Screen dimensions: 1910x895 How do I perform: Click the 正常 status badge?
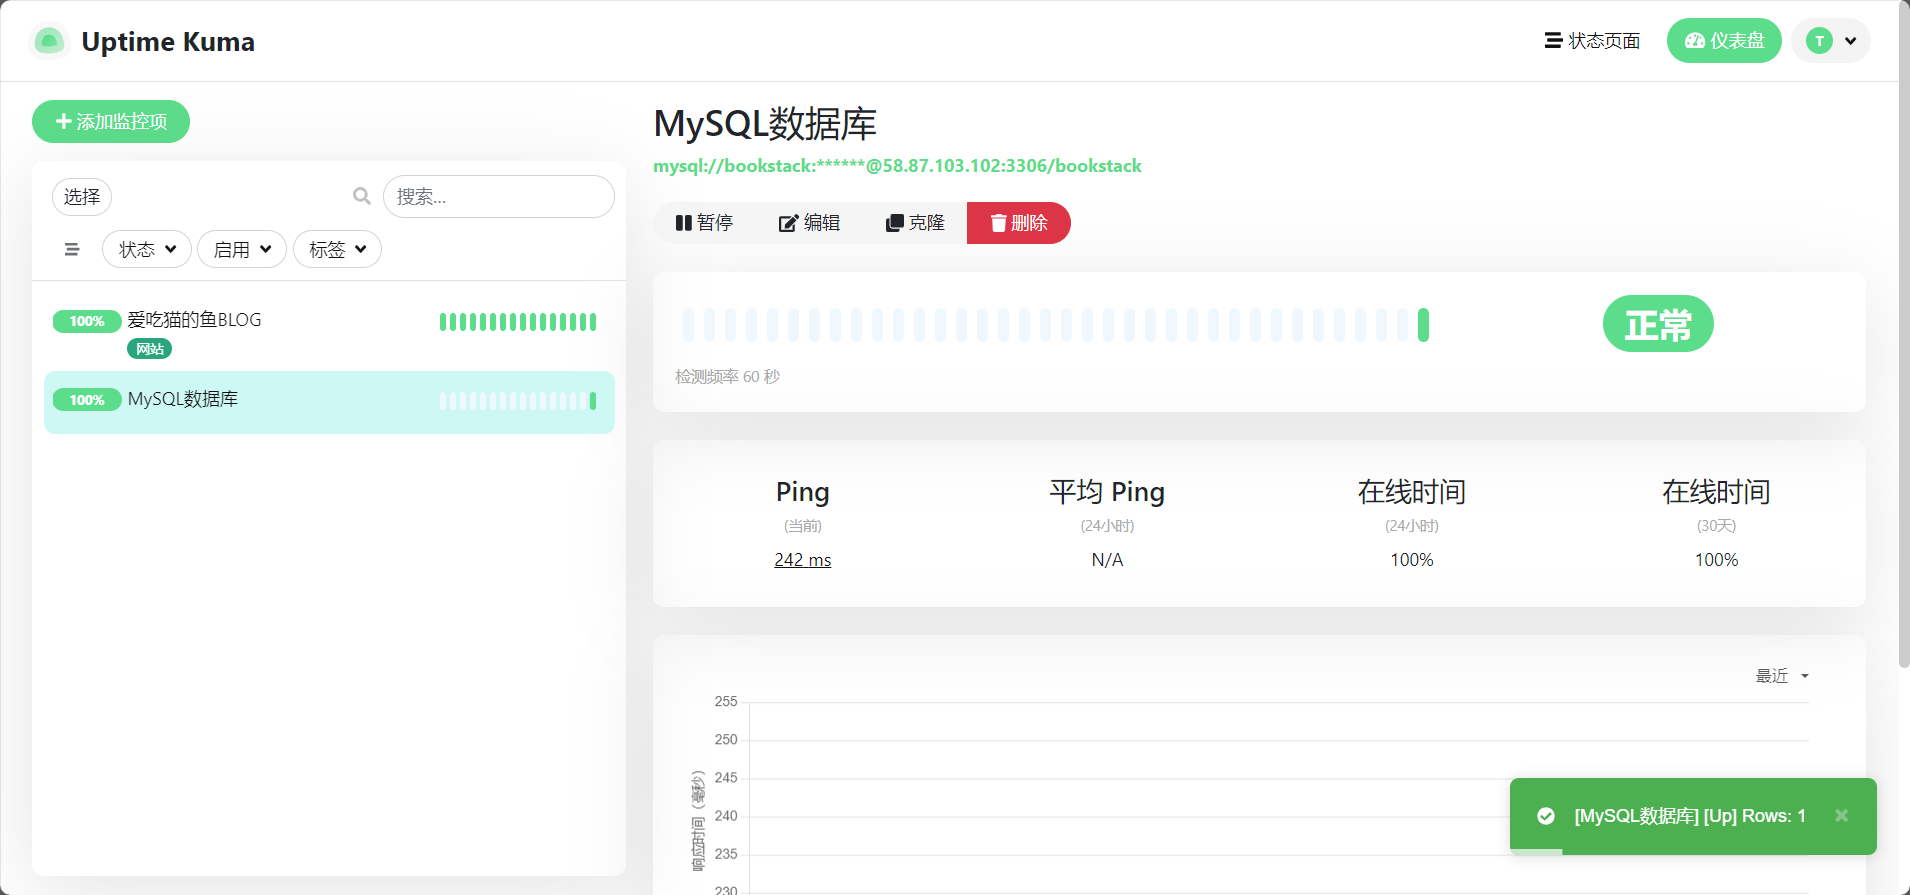point(1658,324)
